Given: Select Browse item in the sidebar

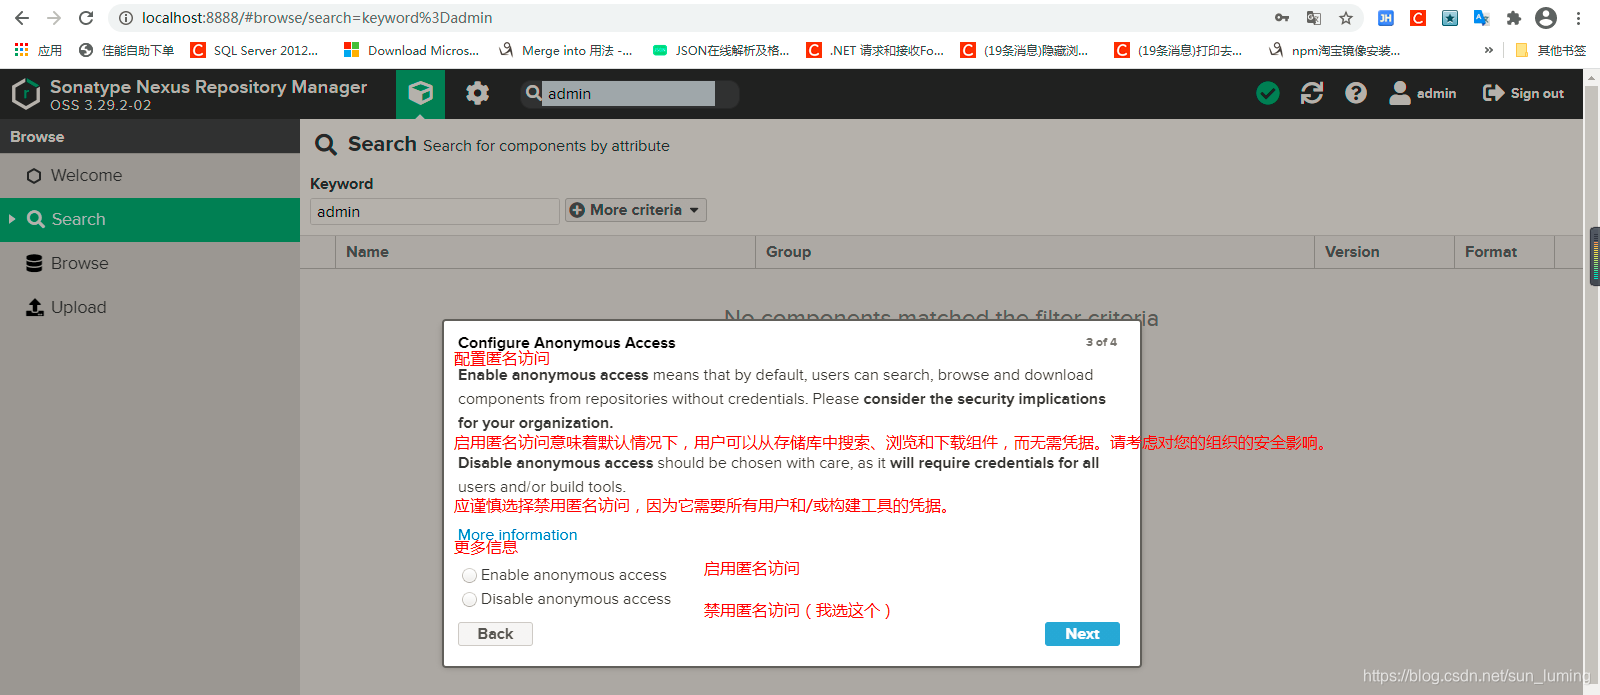Looking at the screenshot, I should click(x=150, y=264).
